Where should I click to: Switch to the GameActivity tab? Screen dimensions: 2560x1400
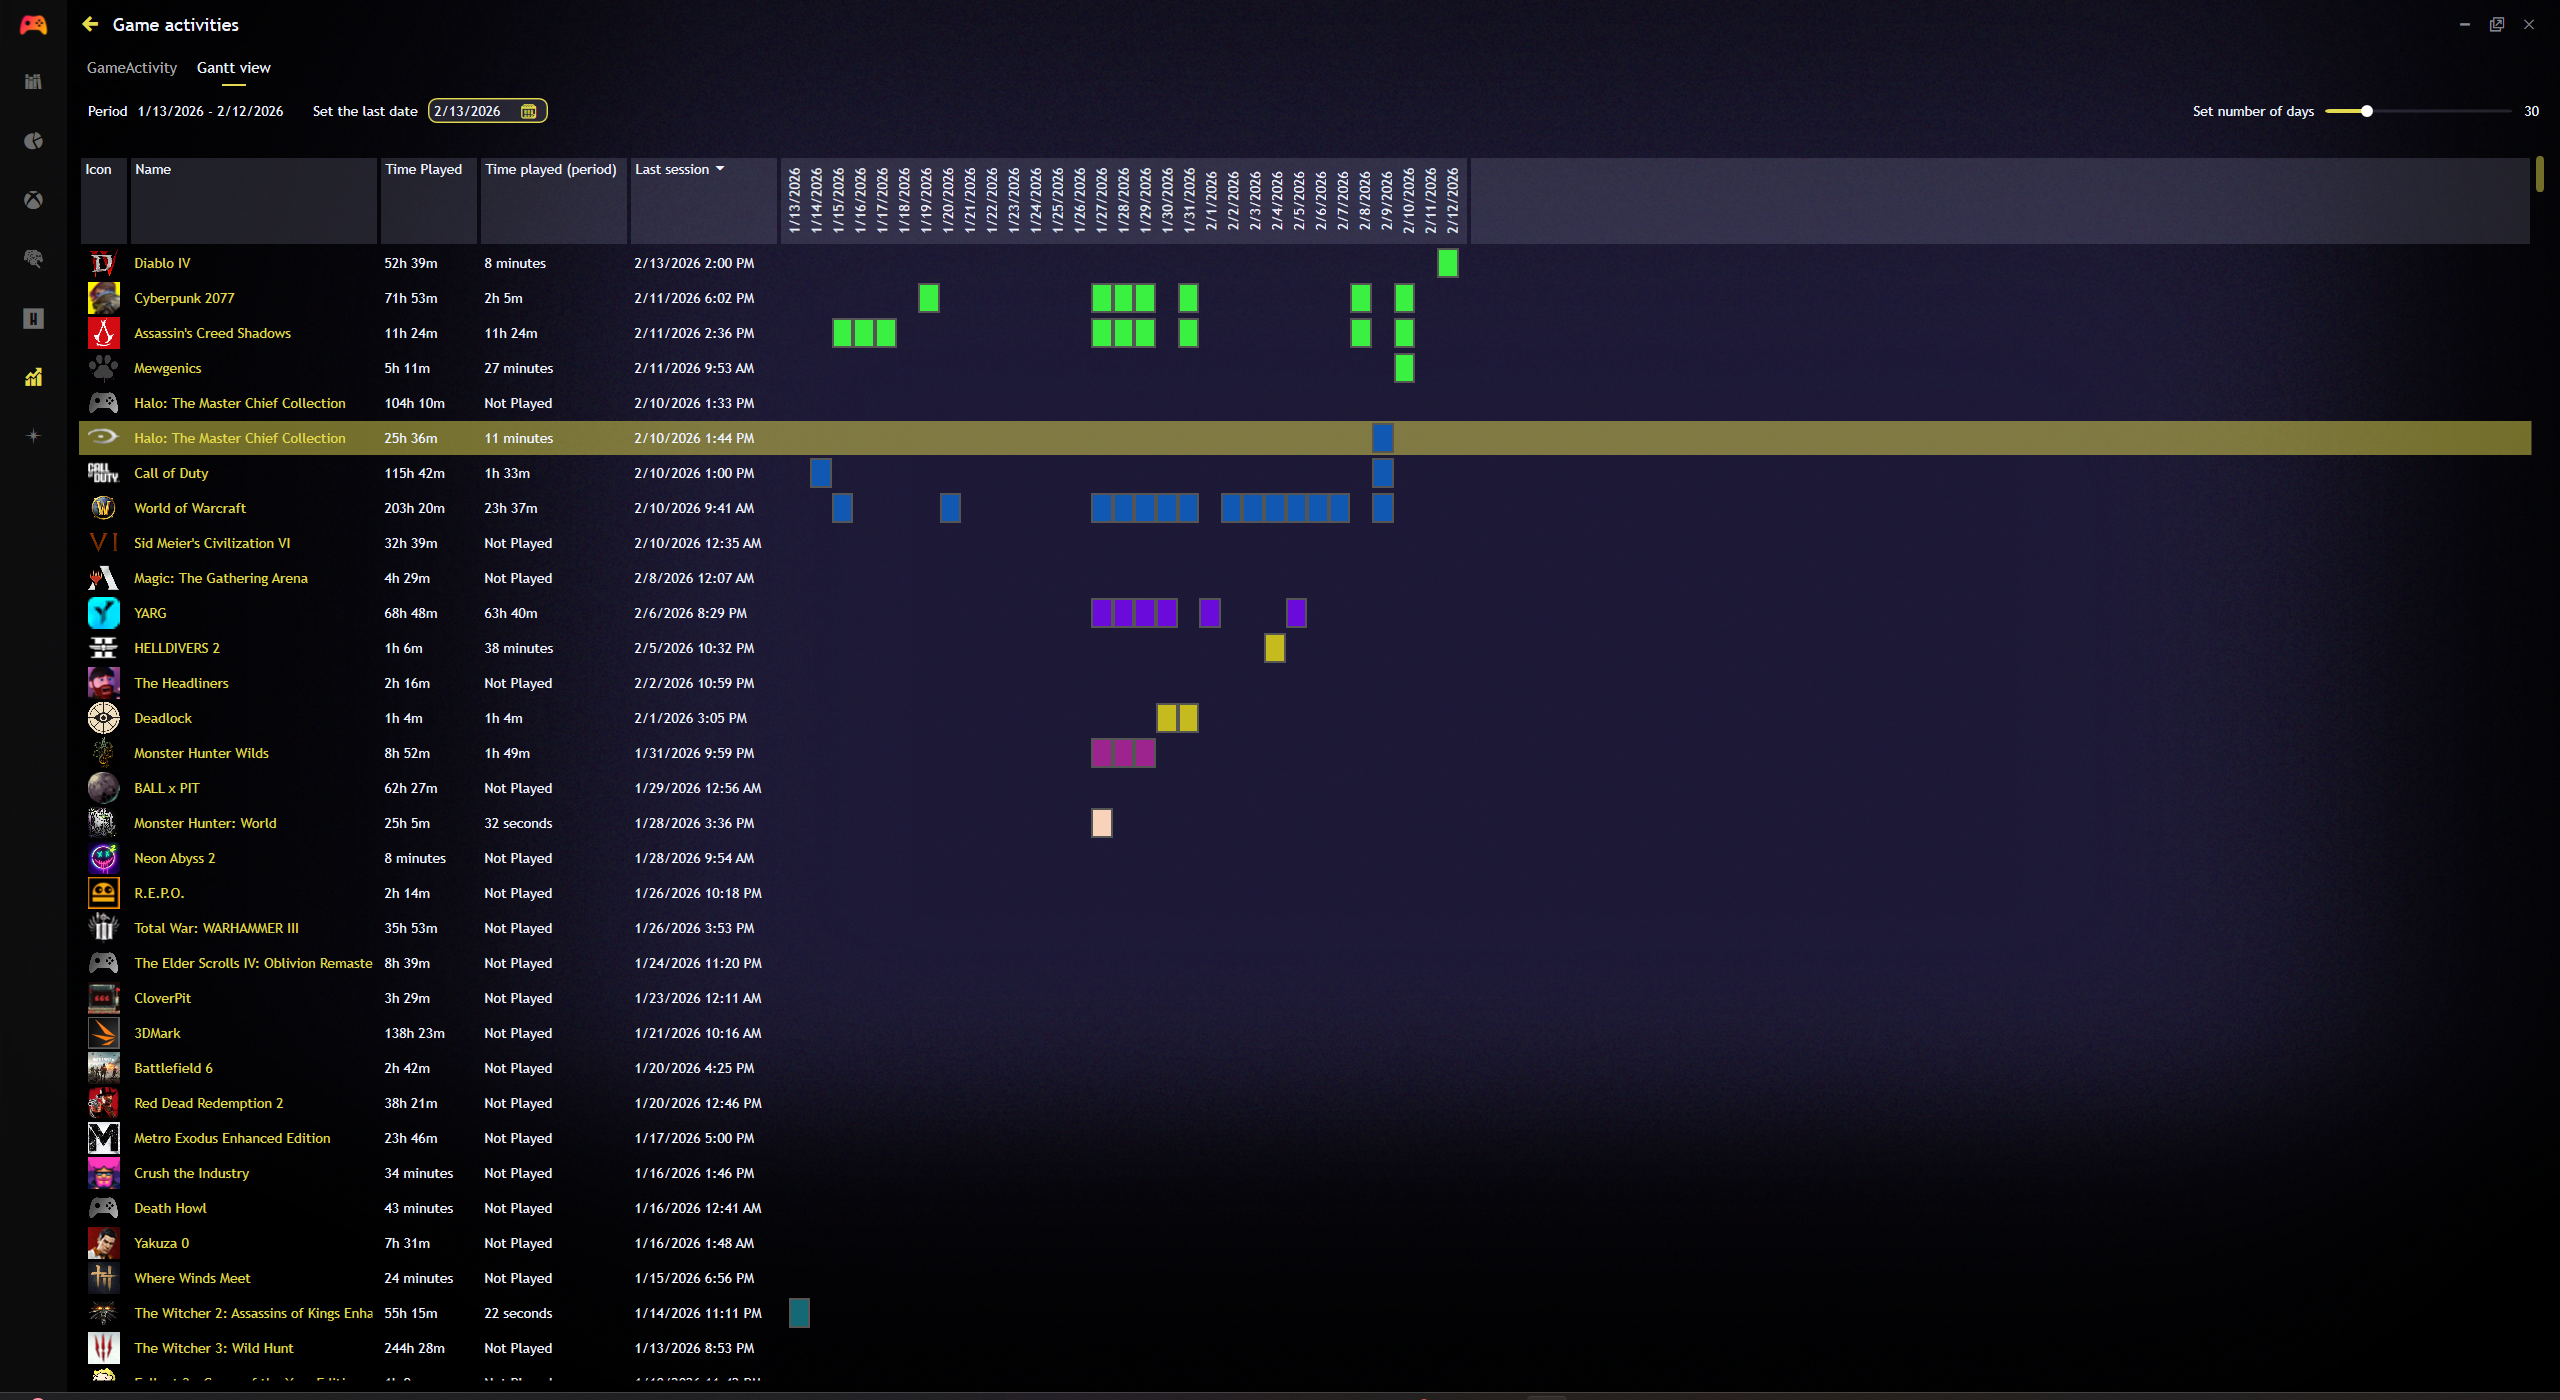pos(131,68)
